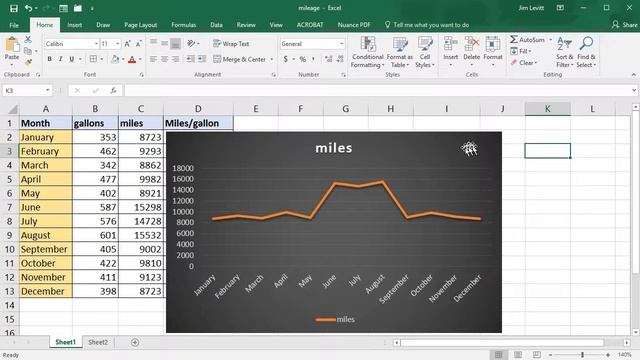Toggle Underline formatting
The image size is (640, 360).
pyautogui.click(x=71, y=59)
